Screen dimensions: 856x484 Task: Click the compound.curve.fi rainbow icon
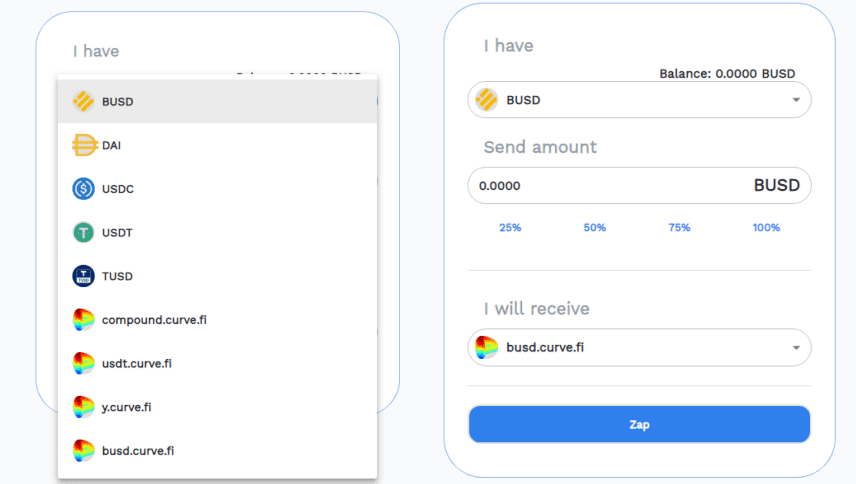(84, 320)
